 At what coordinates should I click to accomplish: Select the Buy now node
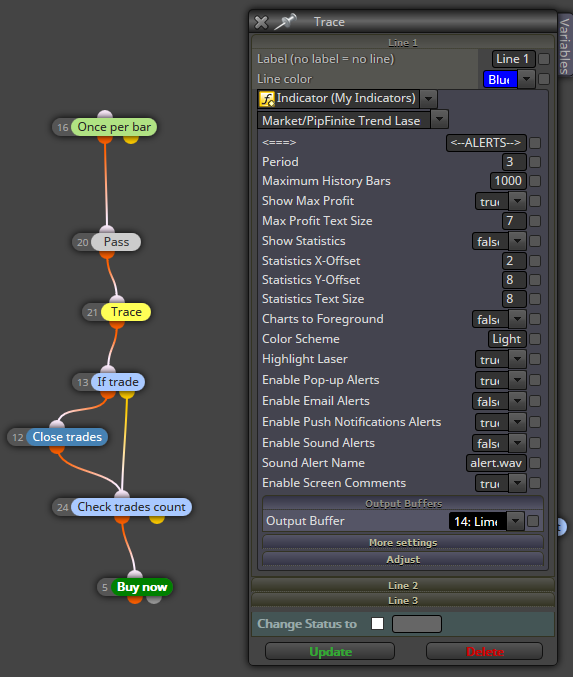coord(142,587)
